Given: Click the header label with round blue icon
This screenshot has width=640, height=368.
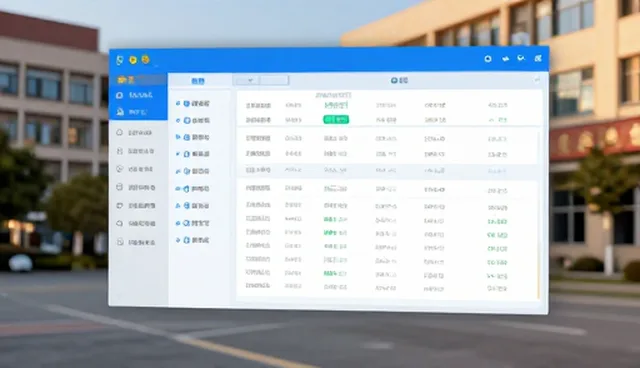Looking at the screenshot, I should click(x=399, y=80).
